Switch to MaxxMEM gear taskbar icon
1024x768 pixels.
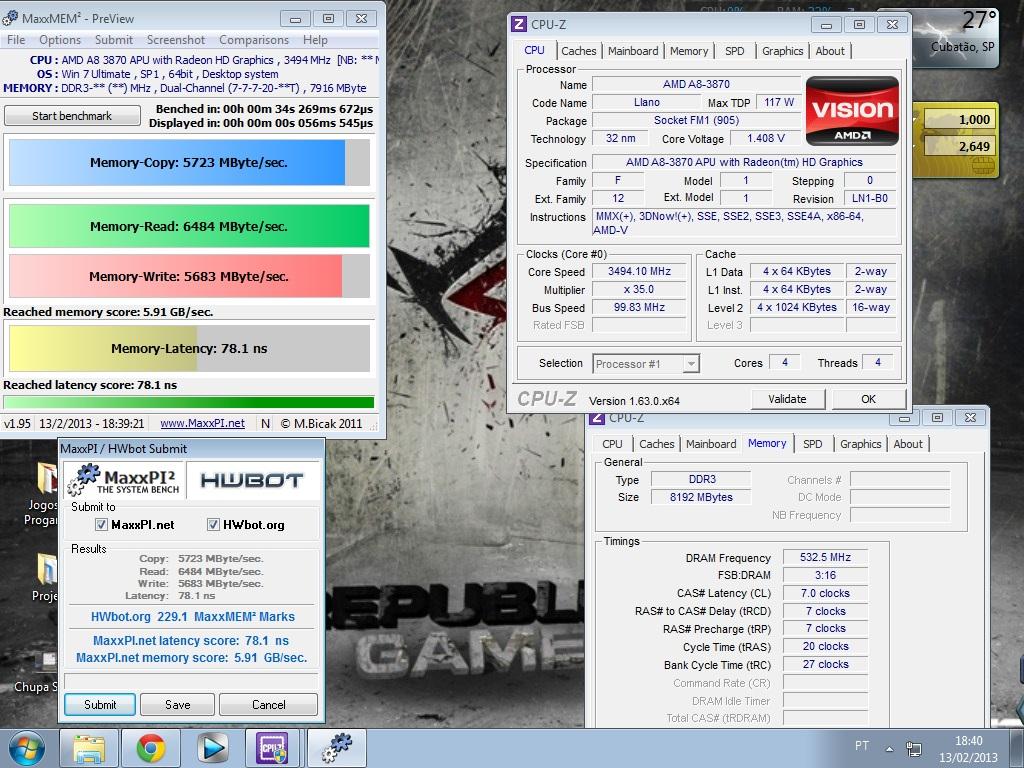[x=336, y=748]
